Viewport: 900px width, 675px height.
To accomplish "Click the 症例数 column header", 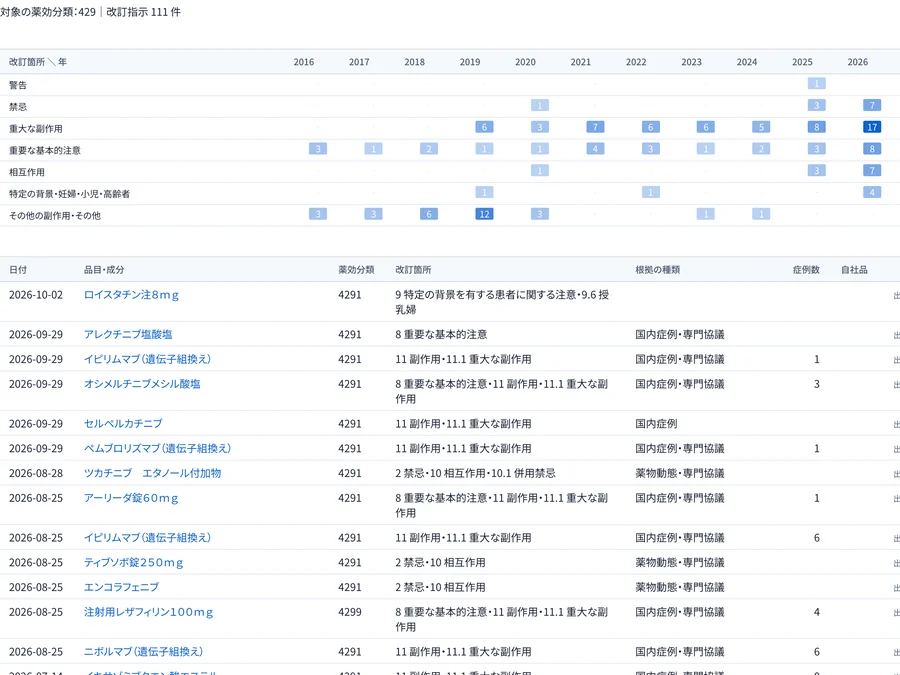I will coord(806,270).
